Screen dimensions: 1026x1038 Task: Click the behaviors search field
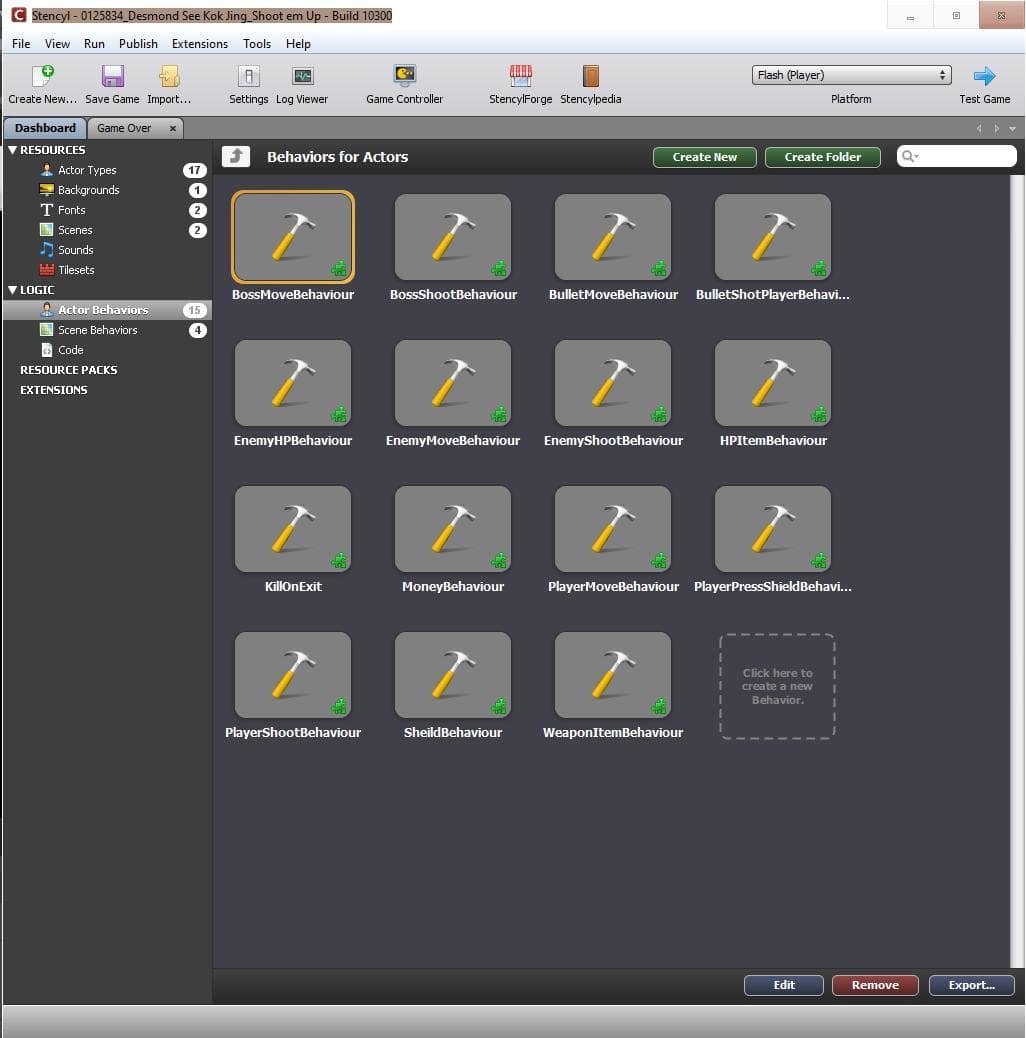[956, 156]
